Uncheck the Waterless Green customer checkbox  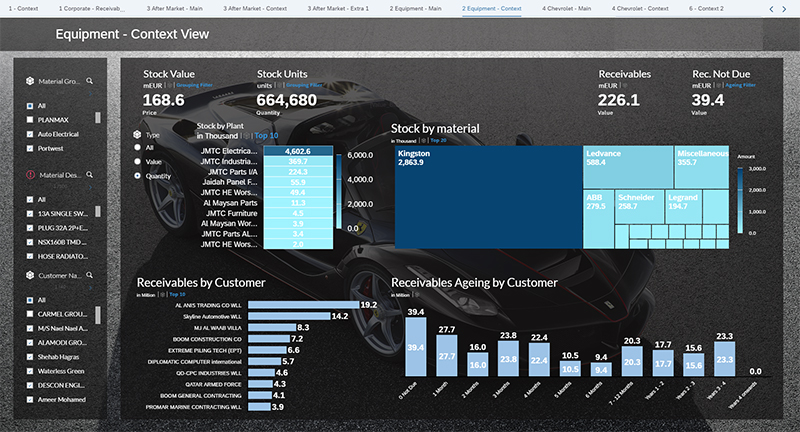point(30,371)
